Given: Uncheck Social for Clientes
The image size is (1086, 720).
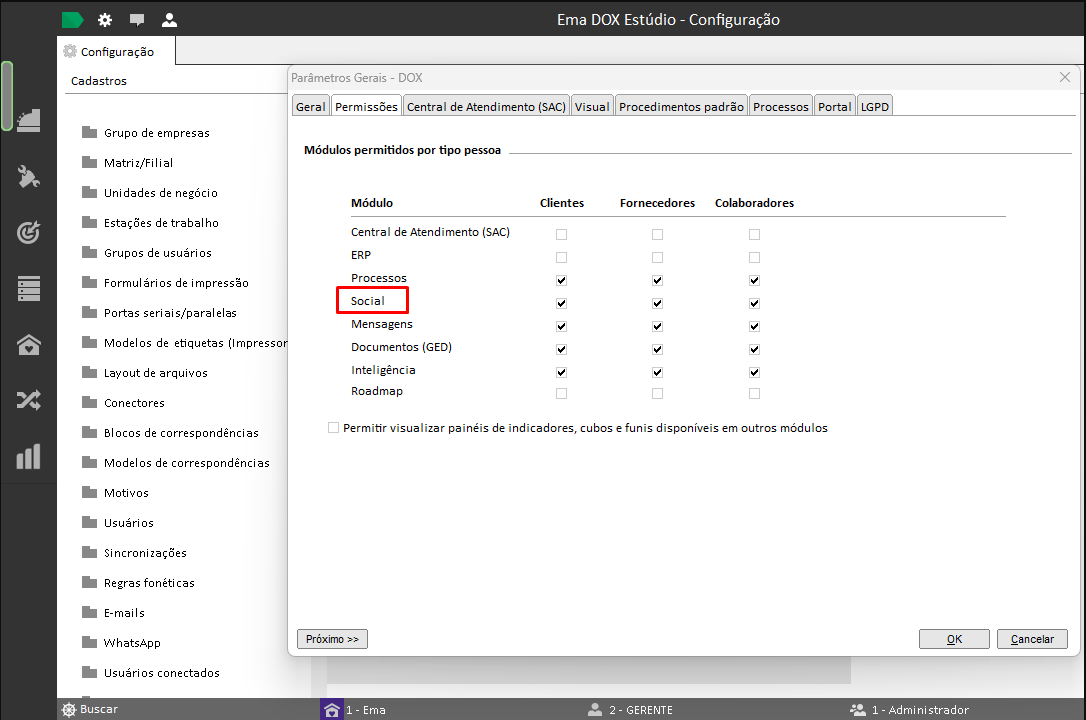Looking at the screenshot, I should click(562, 303).
